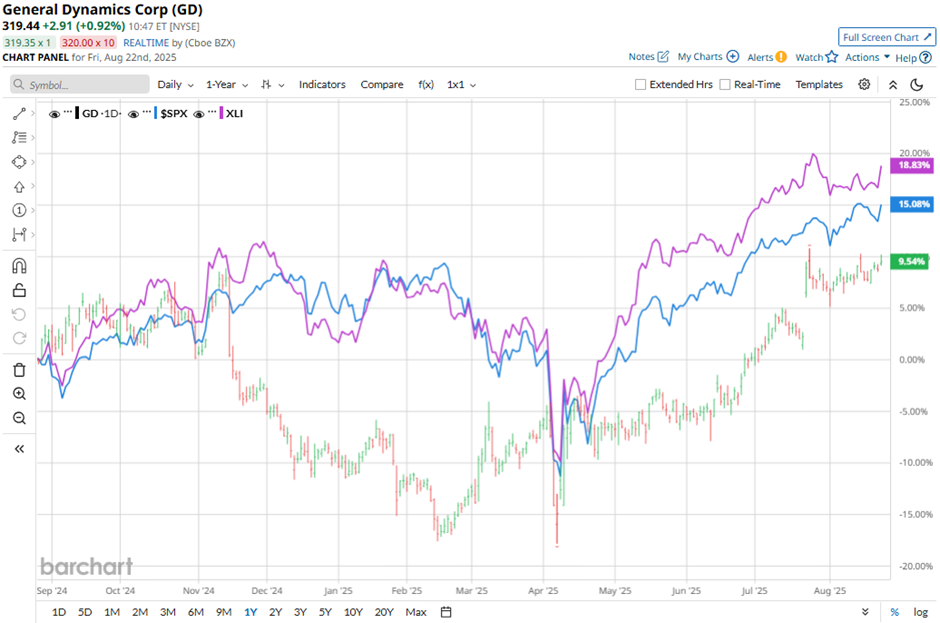The image size is (940, 623).
Task: Click the Watch star icon
Action: 831,57
